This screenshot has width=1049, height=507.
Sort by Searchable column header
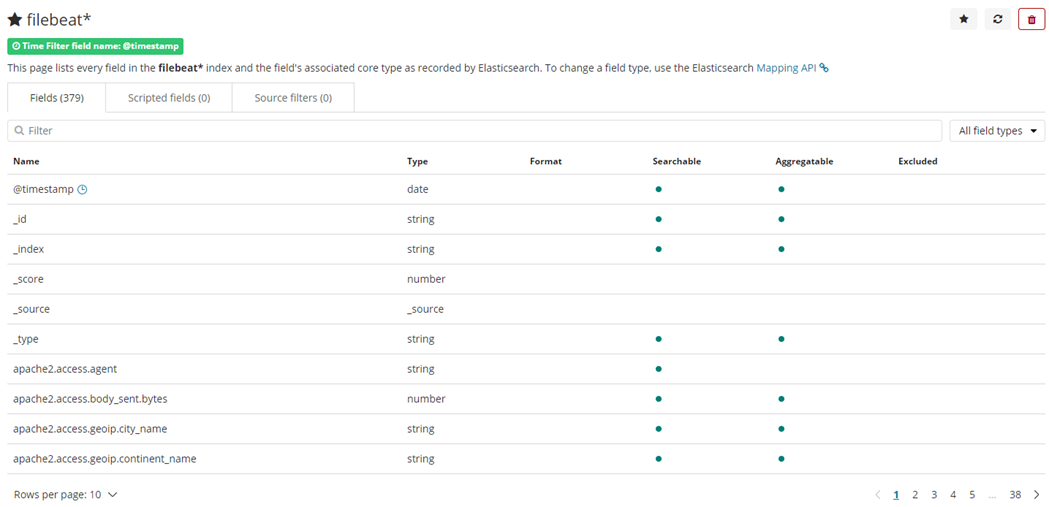point(676,161)
